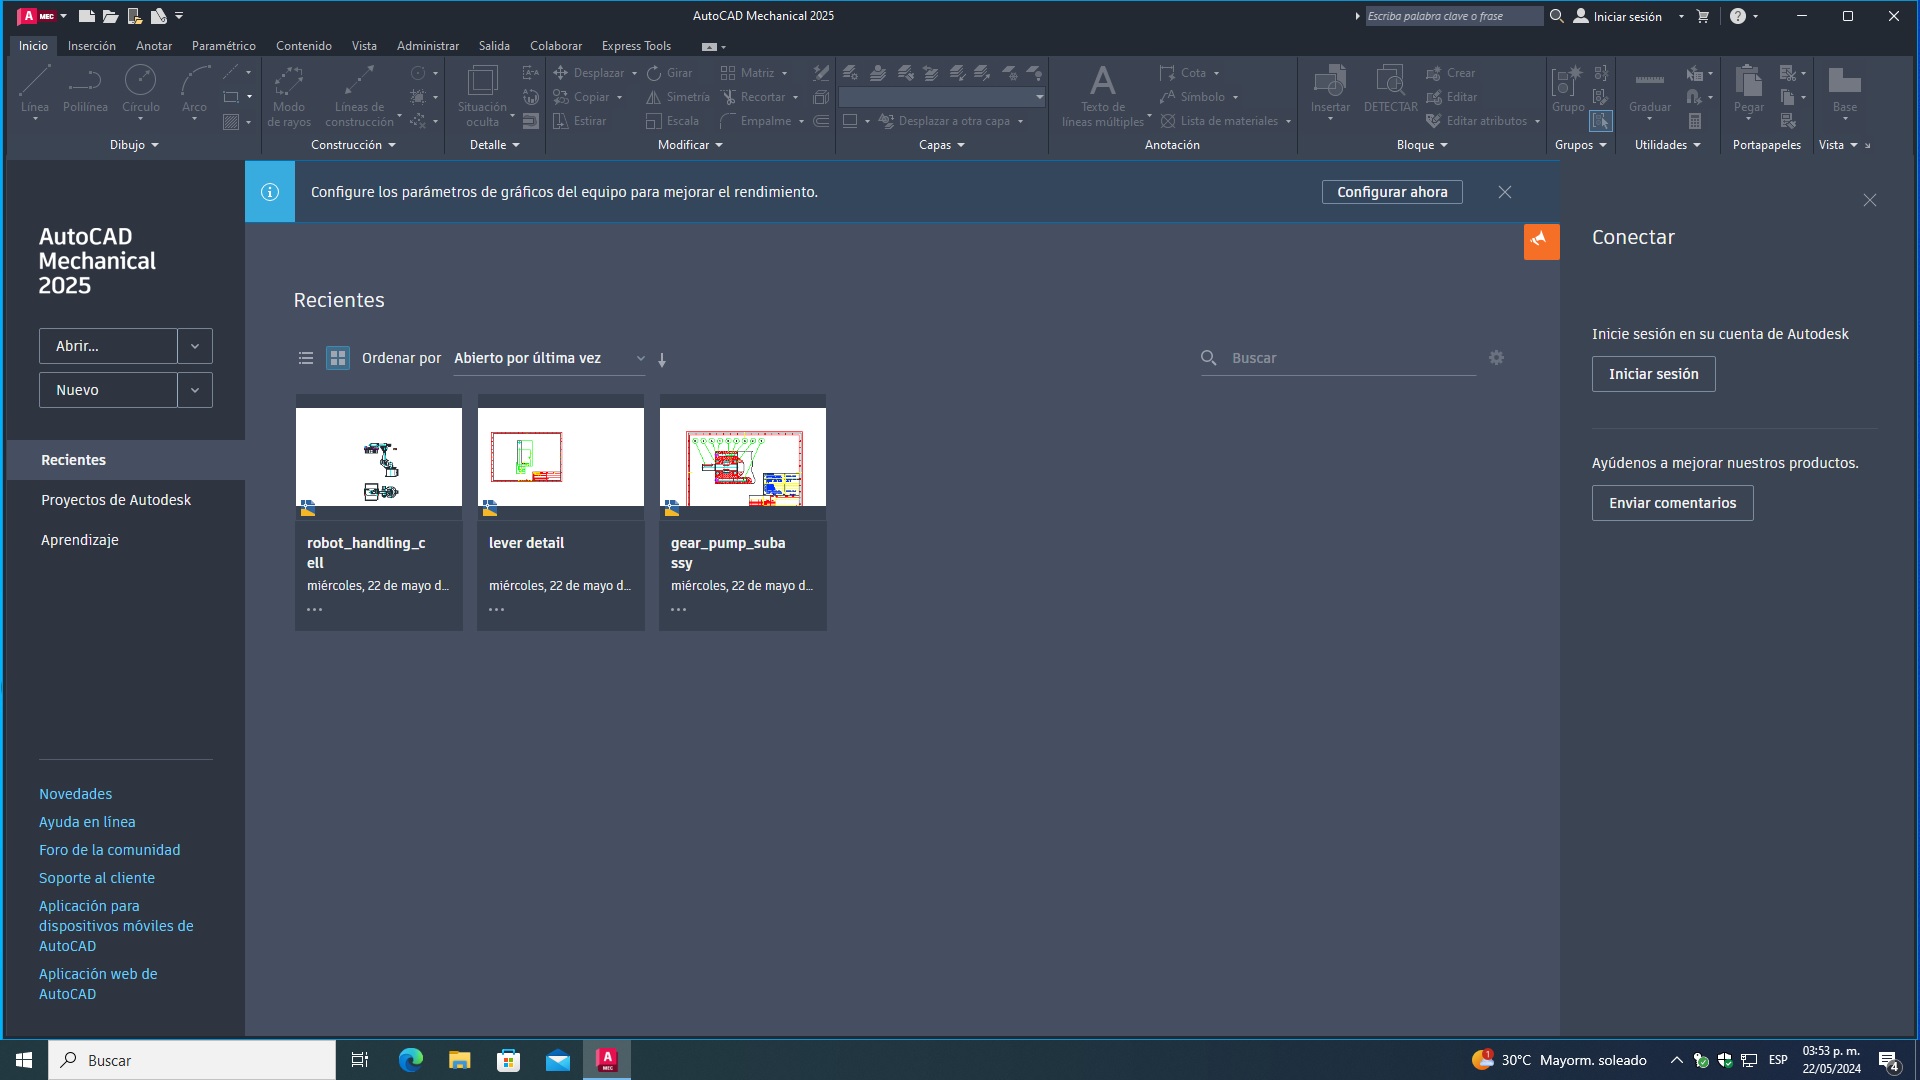Dismiss the graphics configuration notification

[x=1504, y=192]
